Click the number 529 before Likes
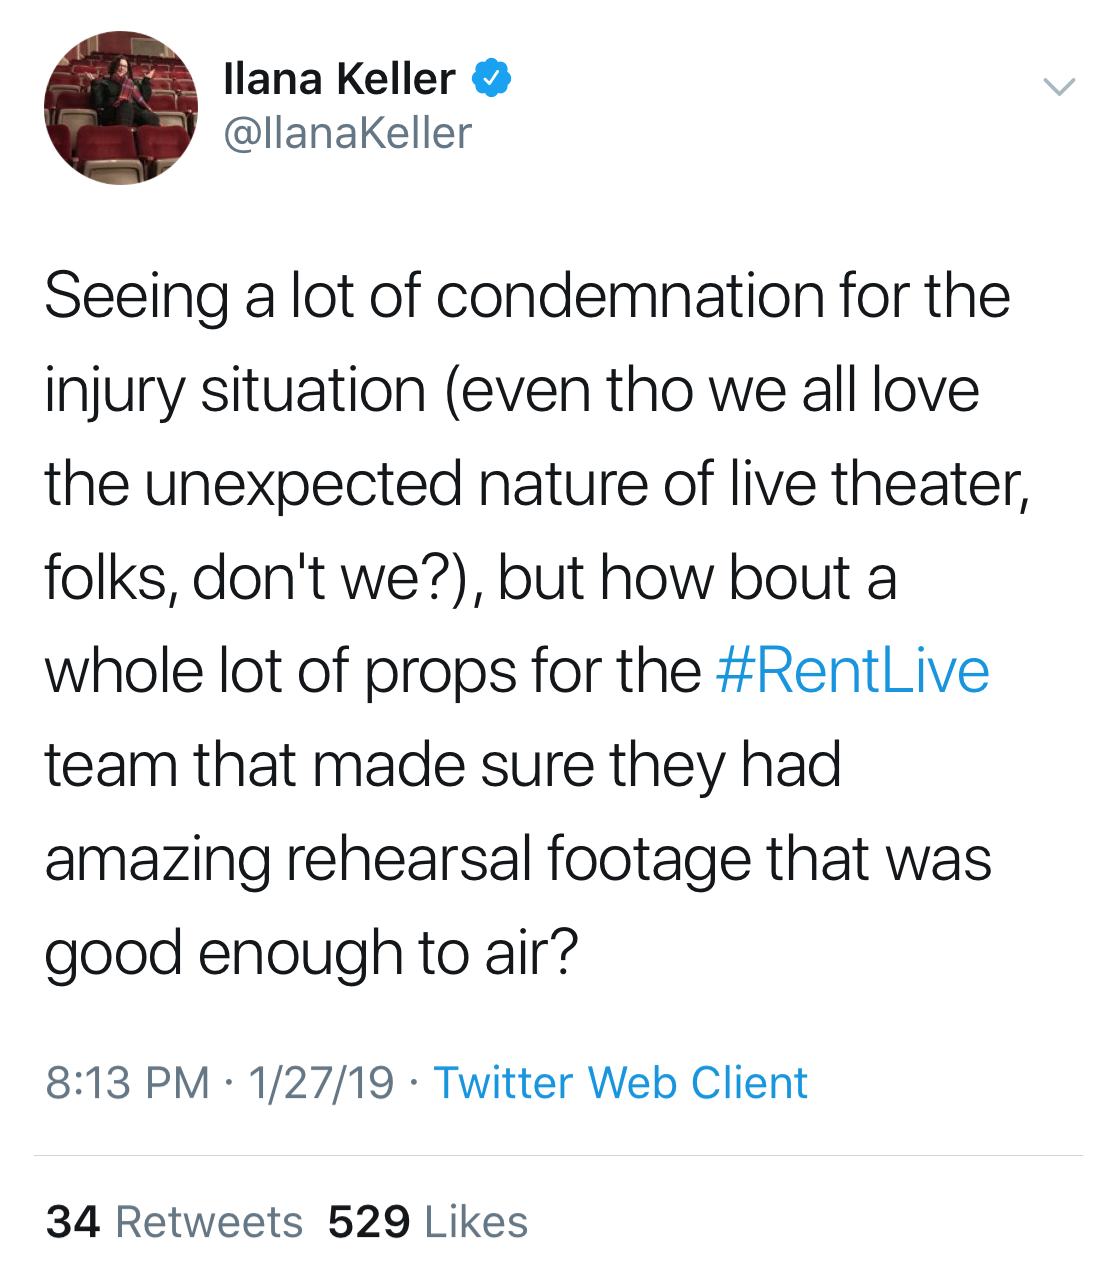Viewport: 1117px width, 1266px height. pyautogui.click(x=369, y=1222)
